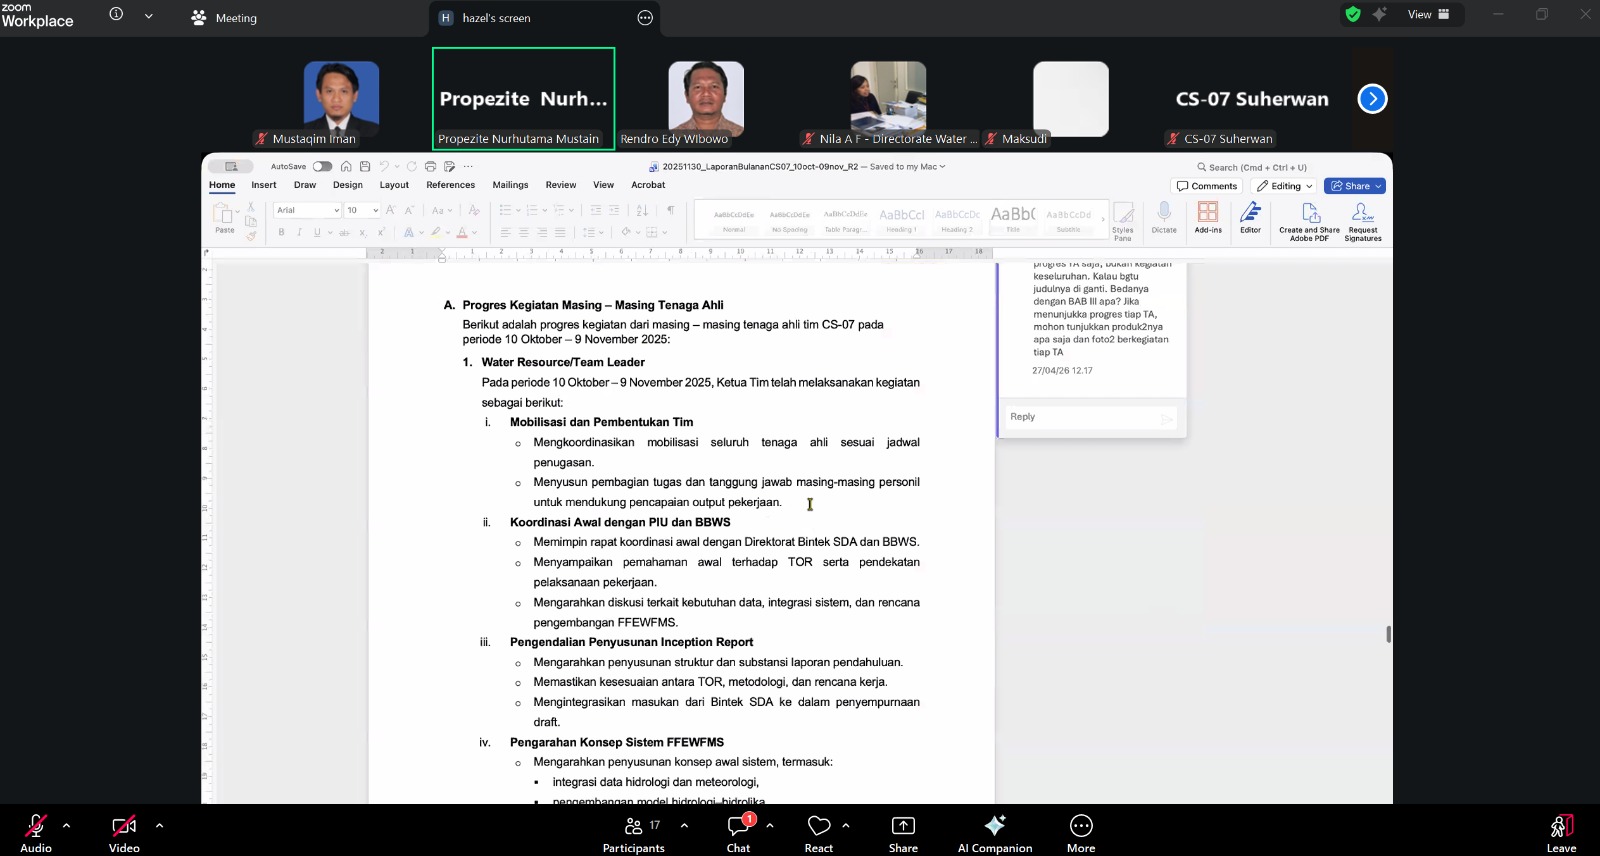Toggle Underline formatting
The image size is (1600, 856).
[x=317, y=232]
